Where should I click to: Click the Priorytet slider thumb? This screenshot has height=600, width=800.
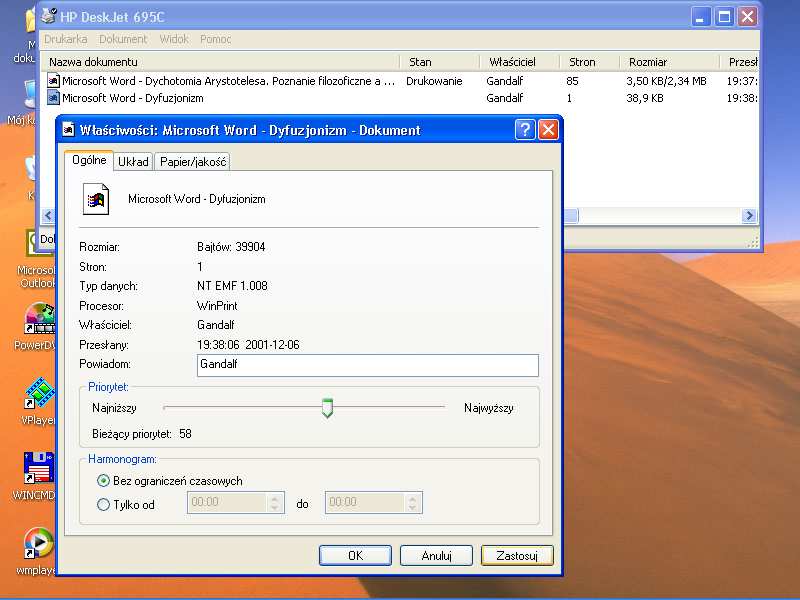[x=328, y=408]
